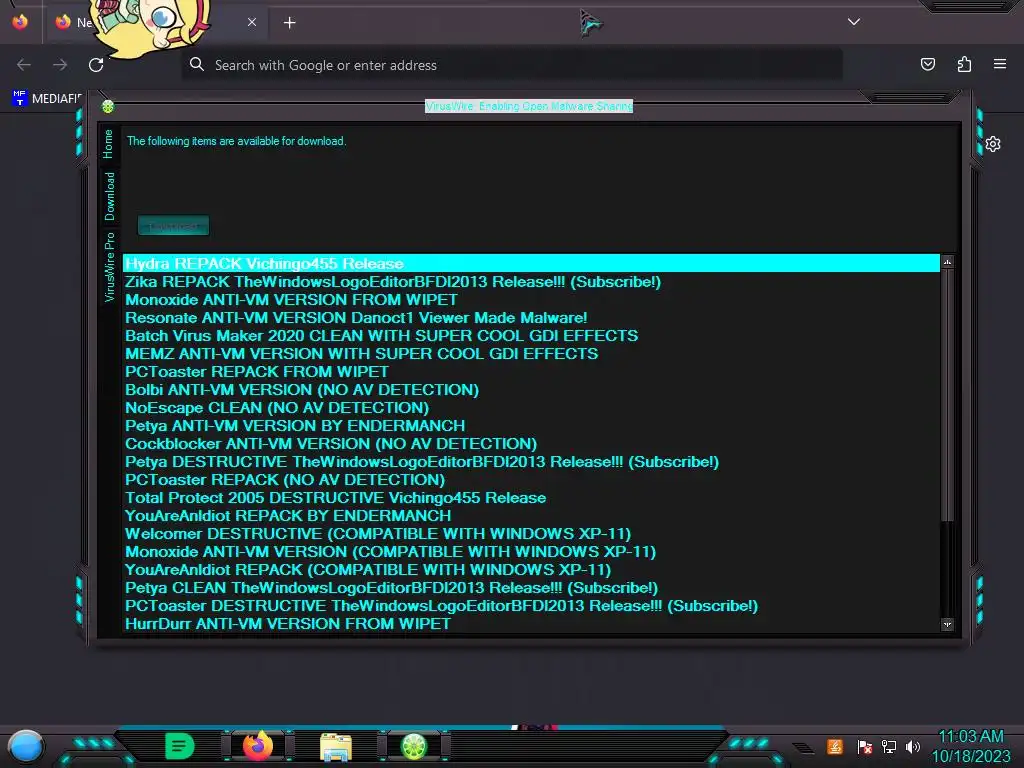Screen dimensions: 1024x768
Task: Select MEMZ ANTI-VM VERSION entry
Action: [x=531, y=354]
